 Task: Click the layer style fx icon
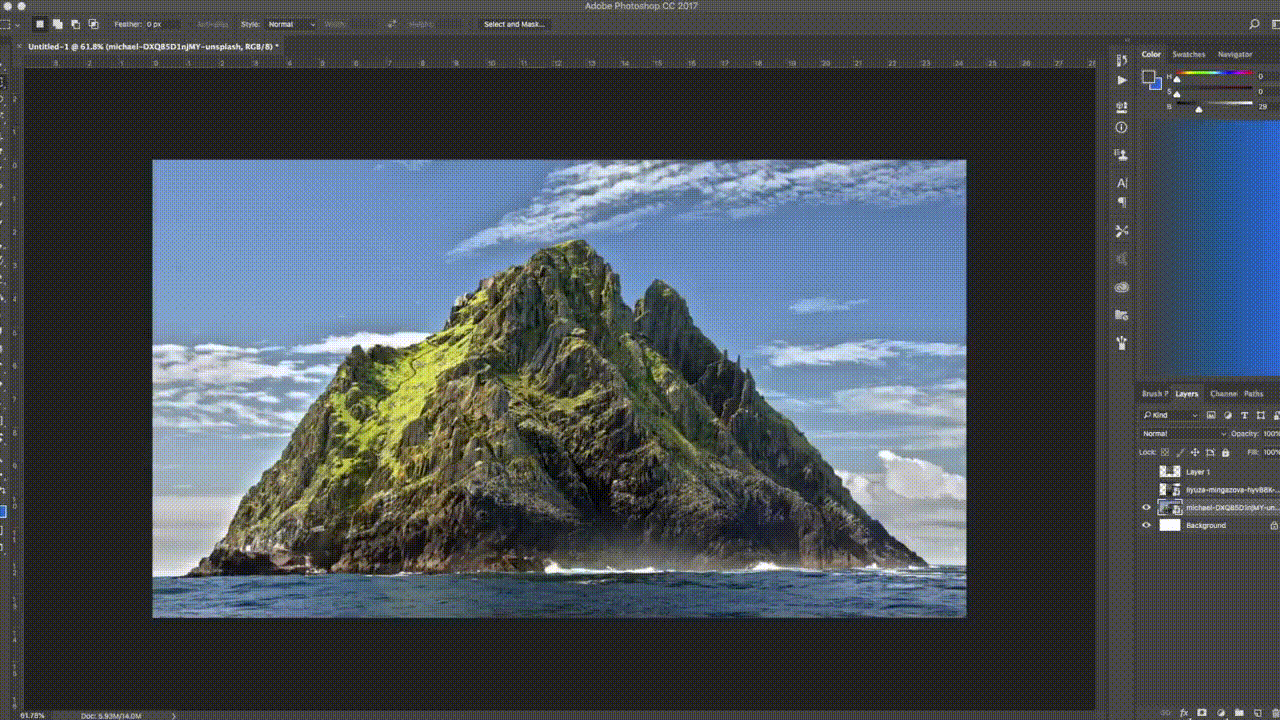click(1184, 713)
